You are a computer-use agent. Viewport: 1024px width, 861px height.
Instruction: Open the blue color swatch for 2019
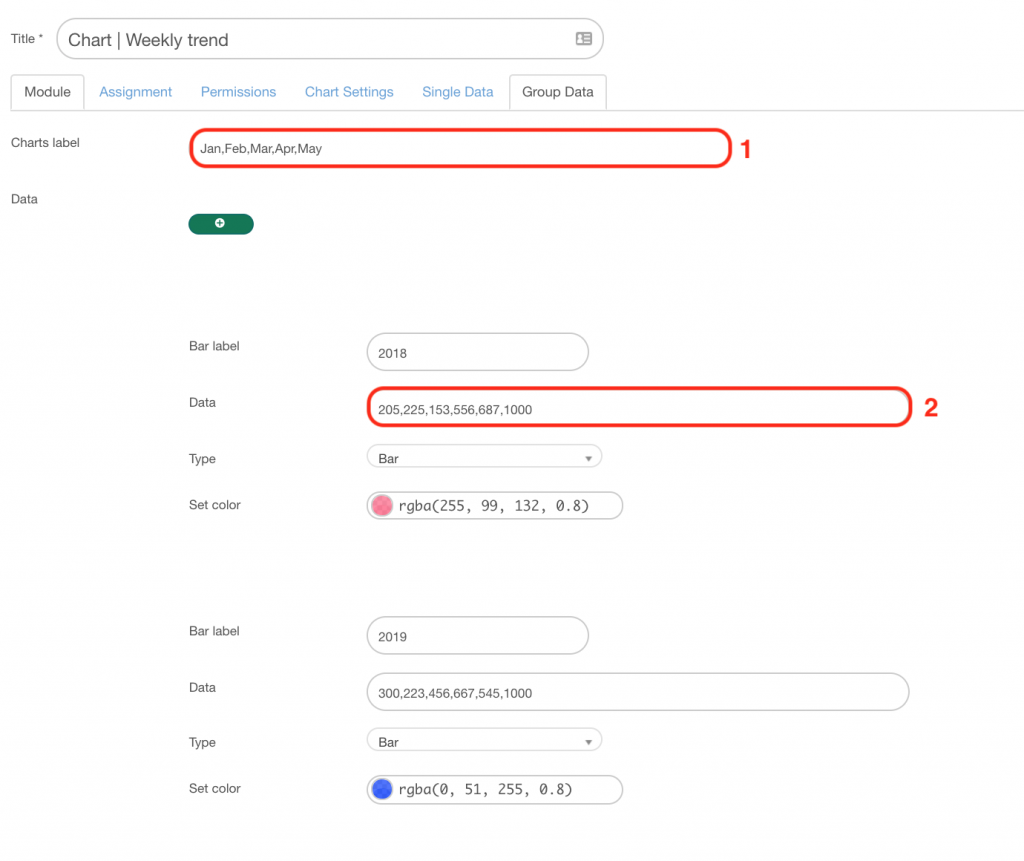(x=382, y=789)
